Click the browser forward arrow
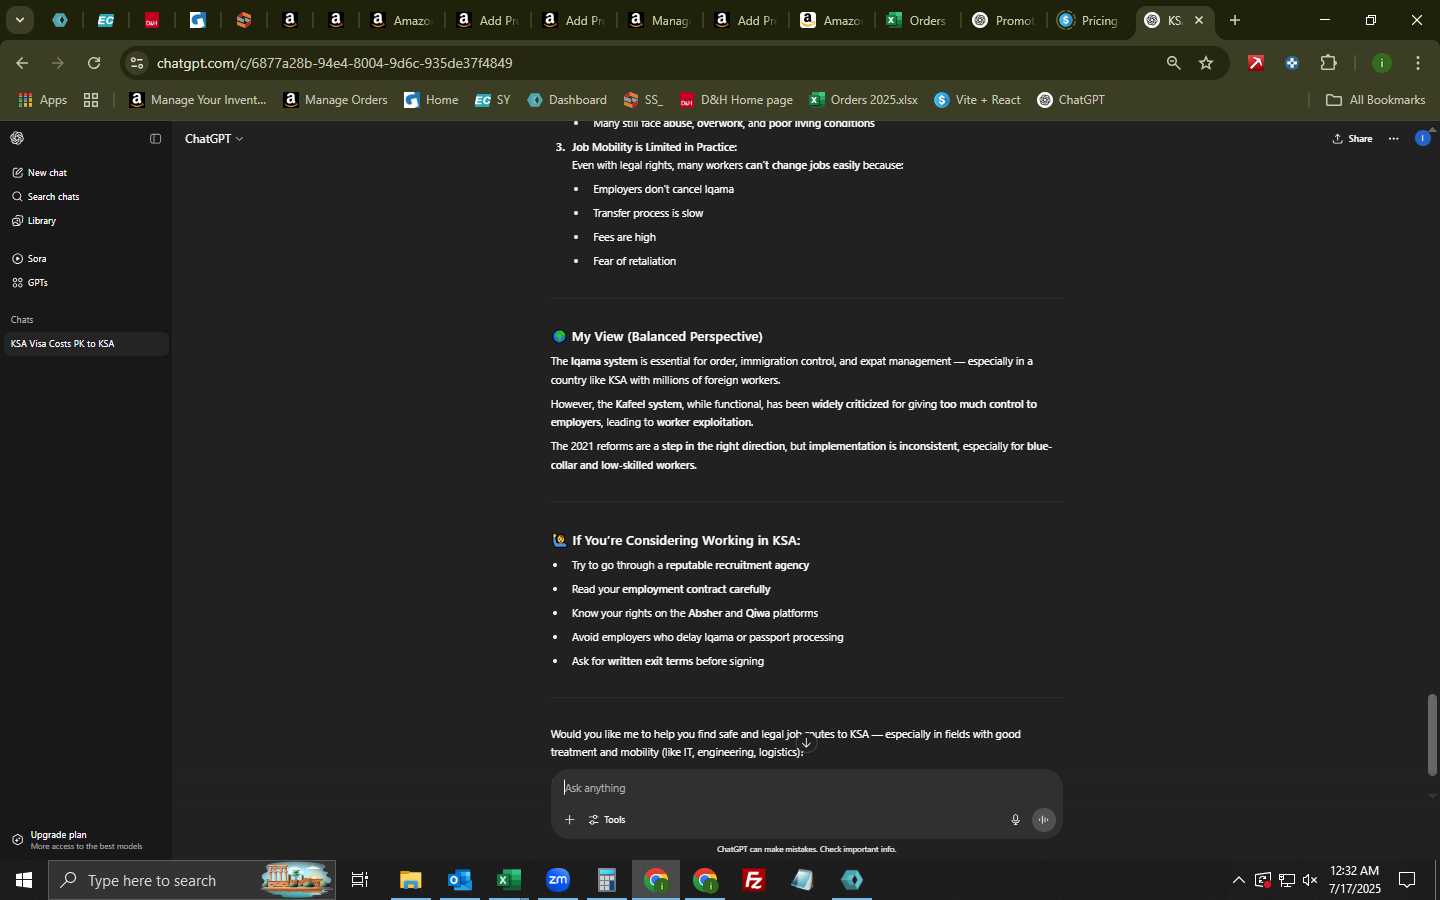Screen dimensions: 1440x900 point(57,63)
